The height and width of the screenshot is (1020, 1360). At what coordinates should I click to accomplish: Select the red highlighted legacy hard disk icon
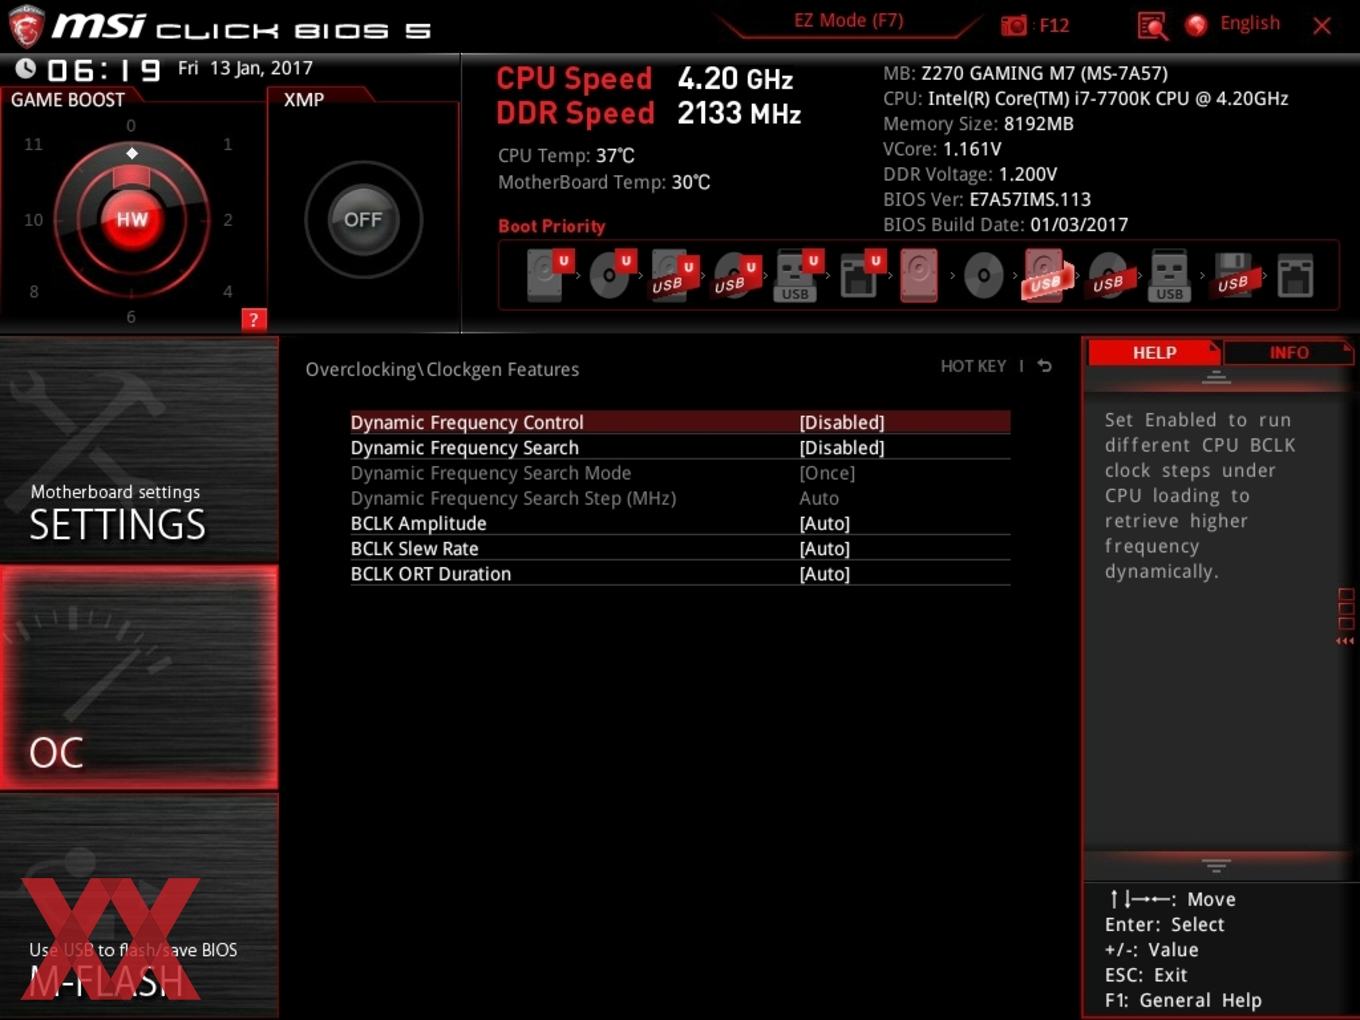tap(919, 275)
